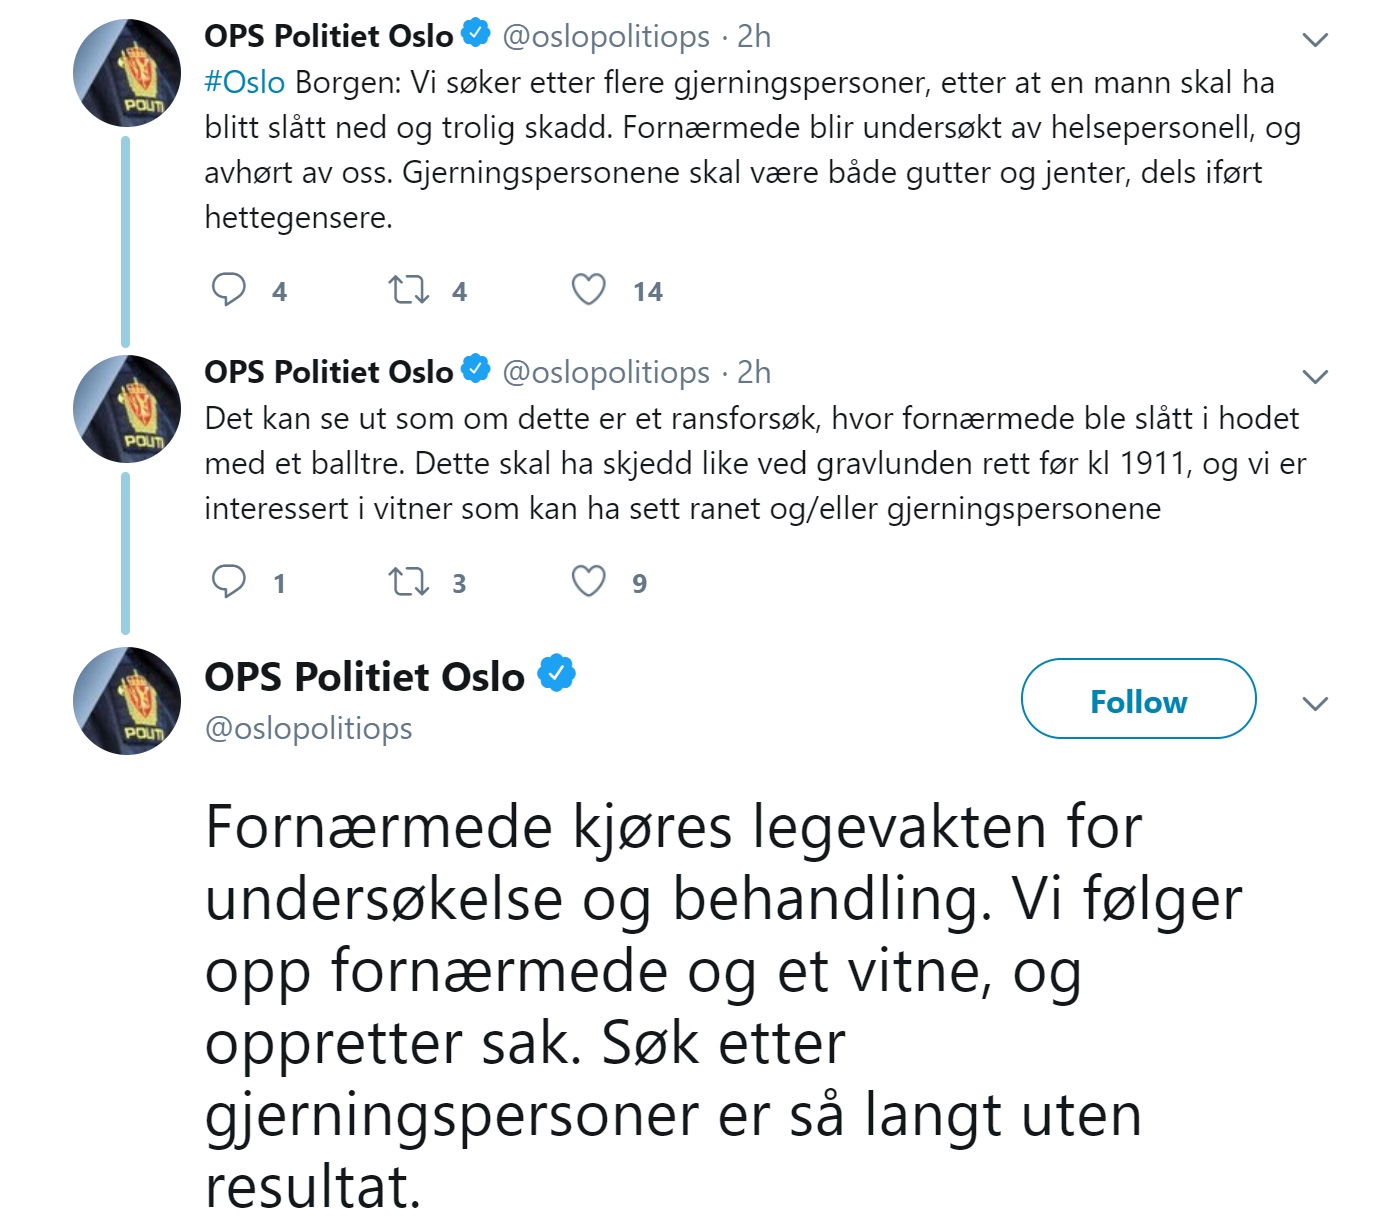Screen dimensions: 1396x1222
Task: Click the 2h timestamp on second tweet
Action: click(754, 372)
